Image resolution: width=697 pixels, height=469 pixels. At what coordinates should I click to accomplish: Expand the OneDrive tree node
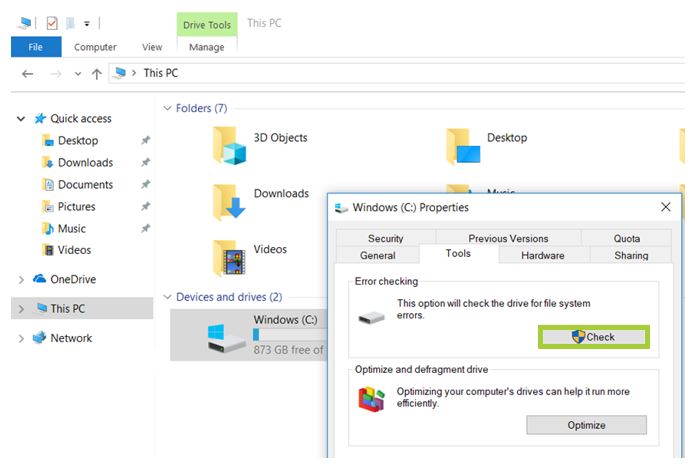21,280
